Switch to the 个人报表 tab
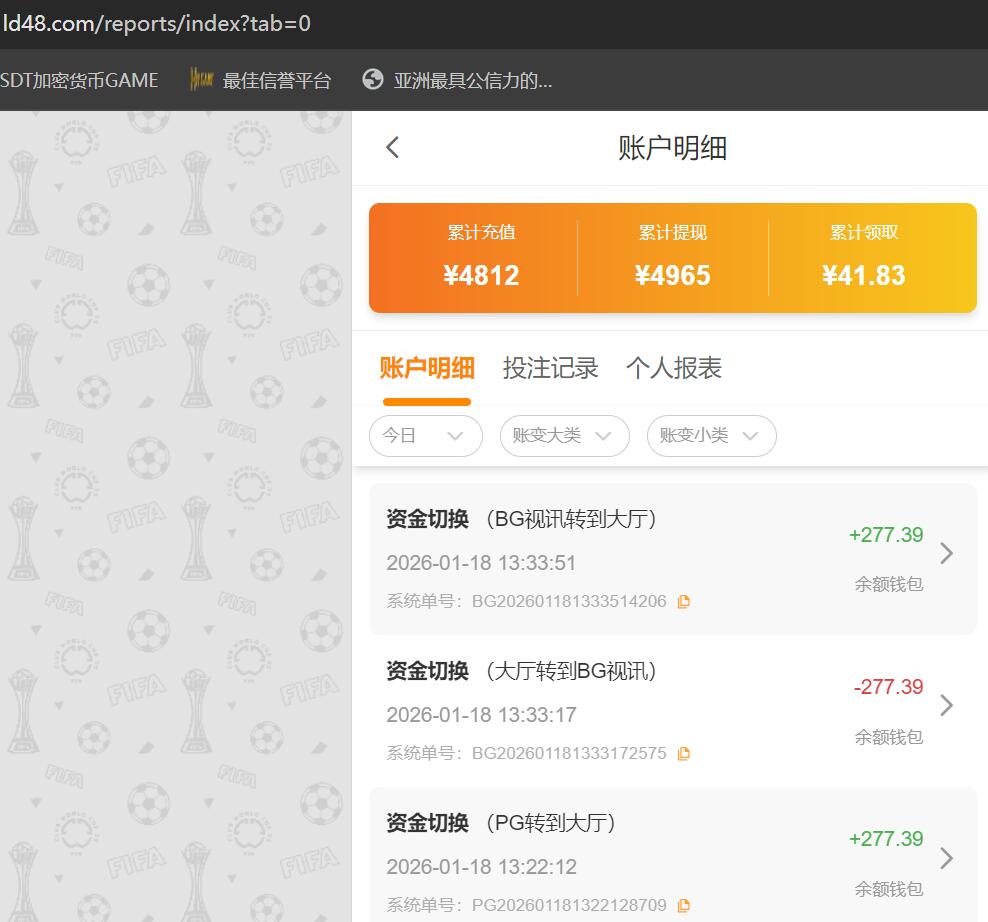Viewport: 988px width, 922px height. (x=674, y=368)
